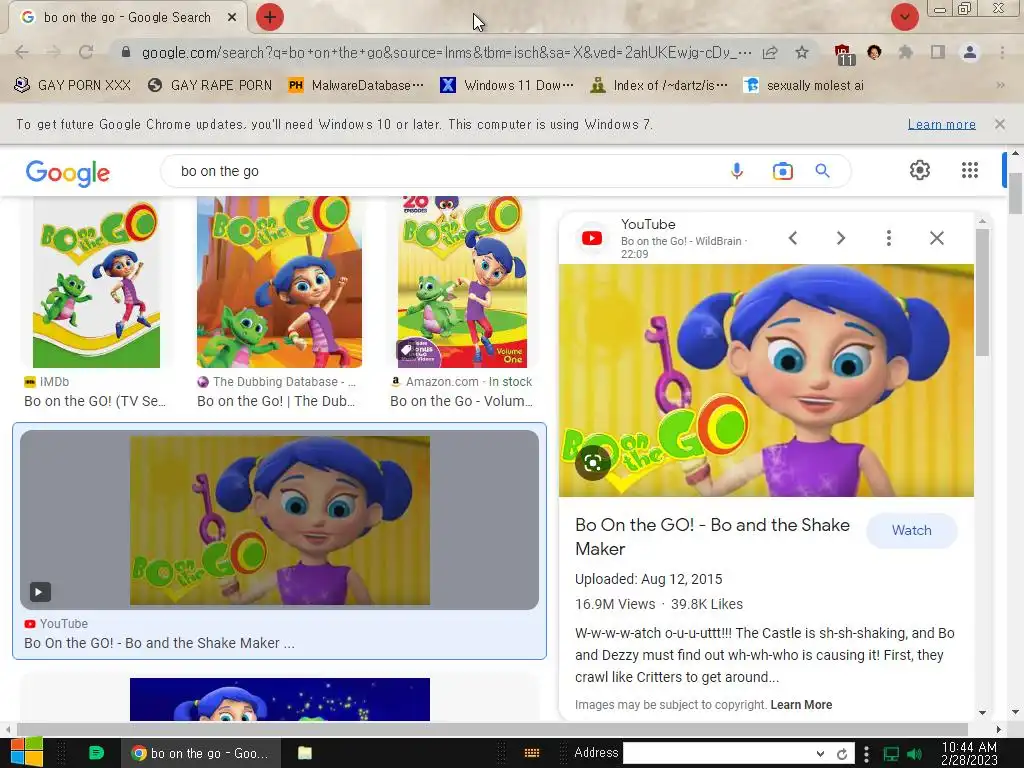The width and height of the screenshot is (1024, 768).
Task: Select the 'bo on the go - Google Search' browser tab
Action: pos(127,18)
